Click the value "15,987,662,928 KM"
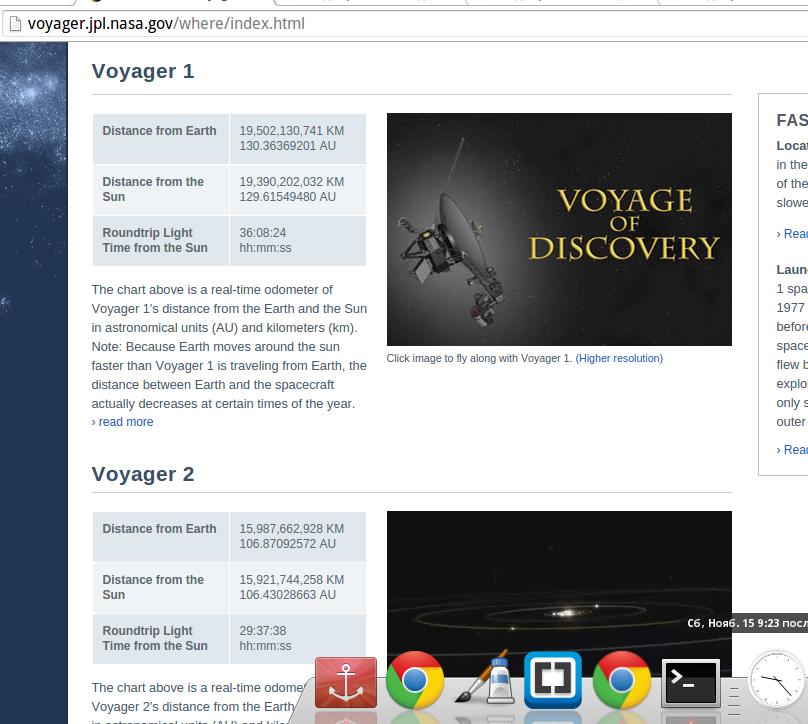Image resolution: width=808 pixels, height=724 pixels. (292, 529)
